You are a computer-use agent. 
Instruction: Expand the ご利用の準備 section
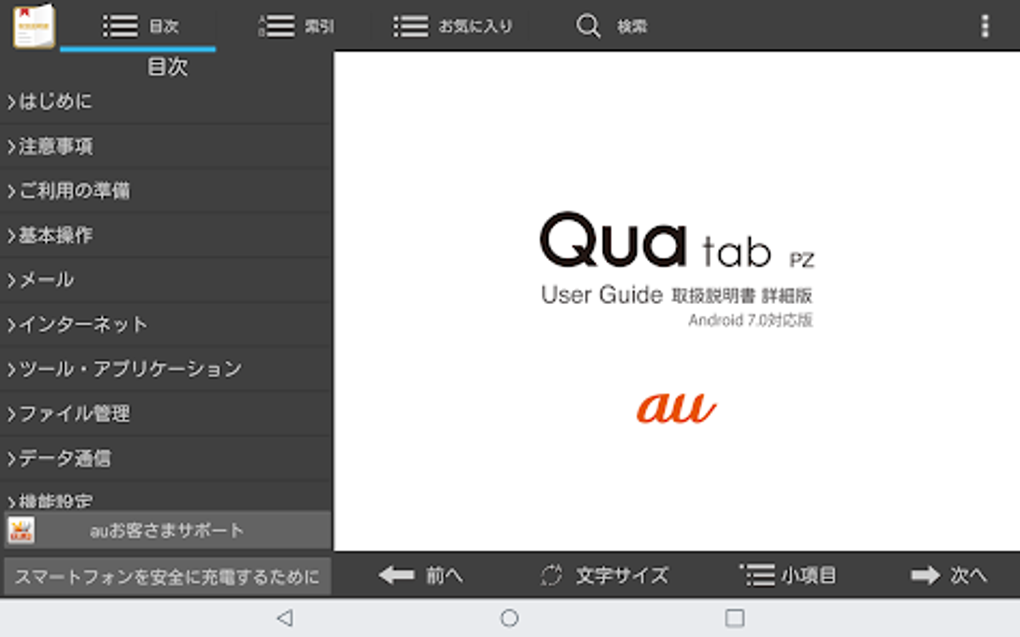click(166, 191)
